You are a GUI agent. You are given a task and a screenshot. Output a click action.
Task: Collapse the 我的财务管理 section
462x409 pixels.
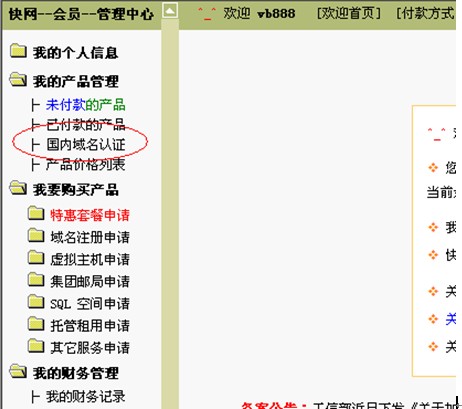75,373
